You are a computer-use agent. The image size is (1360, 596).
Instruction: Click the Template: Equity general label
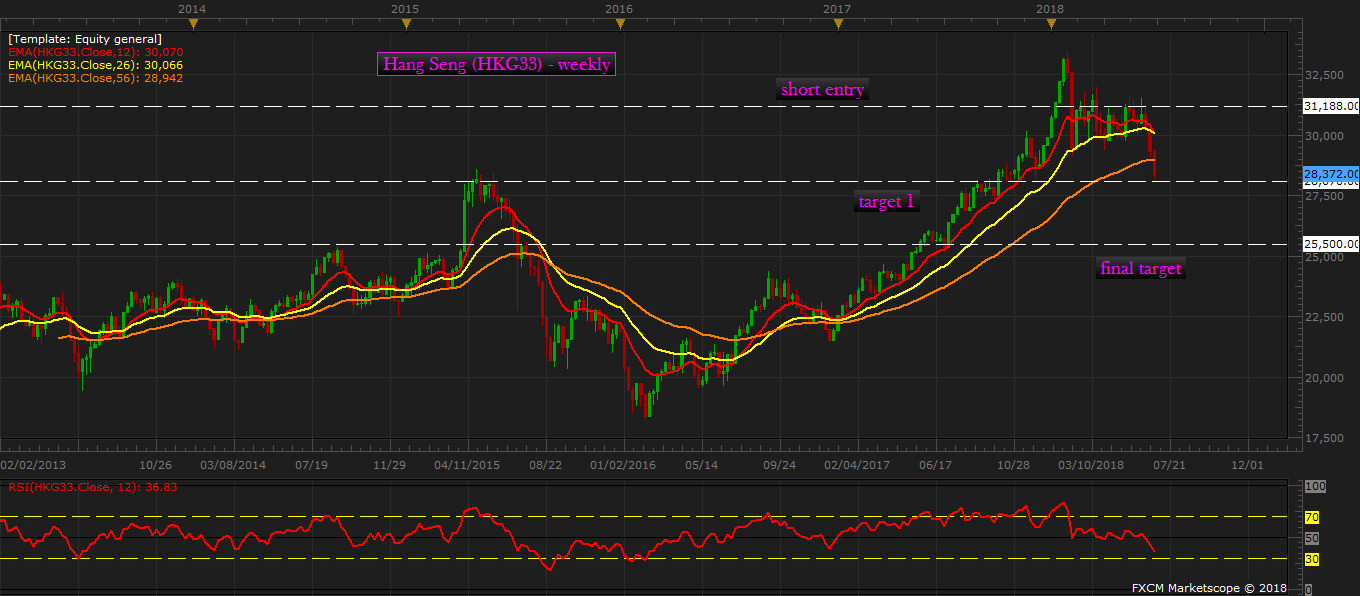[x=85, y=39]
